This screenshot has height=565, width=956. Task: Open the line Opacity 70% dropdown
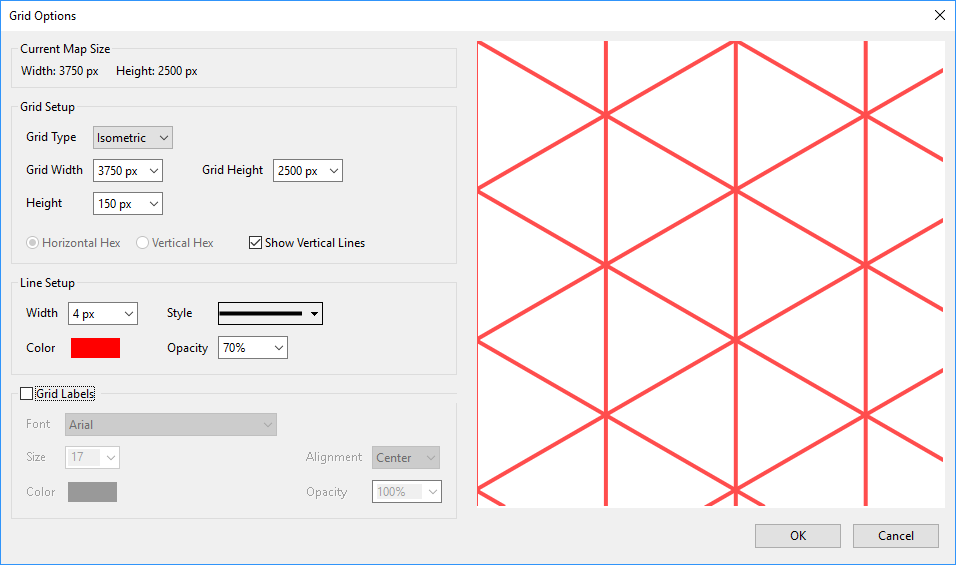252,348
